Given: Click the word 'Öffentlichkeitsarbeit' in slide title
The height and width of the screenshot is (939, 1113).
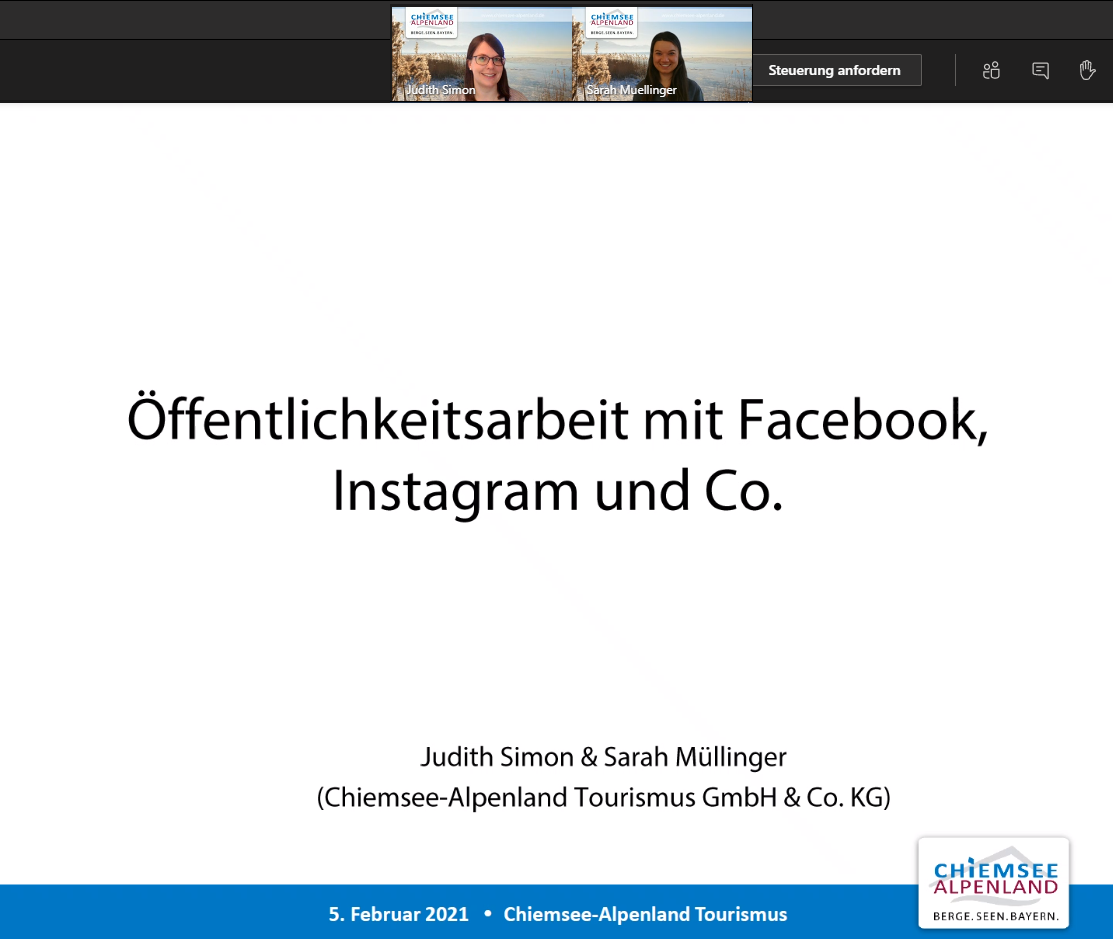Looking at the screenshot, I should 378,421.
